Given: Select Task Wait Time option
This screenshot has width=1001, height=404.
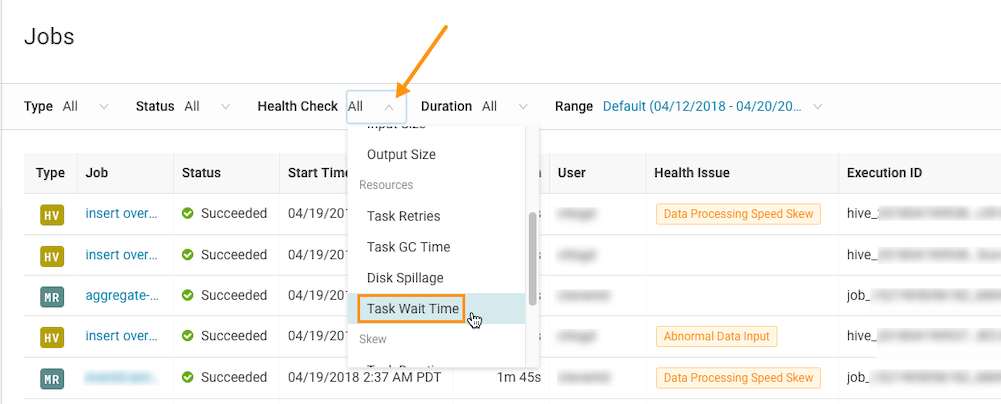Looking at the screenshot, I should [413, 309].
